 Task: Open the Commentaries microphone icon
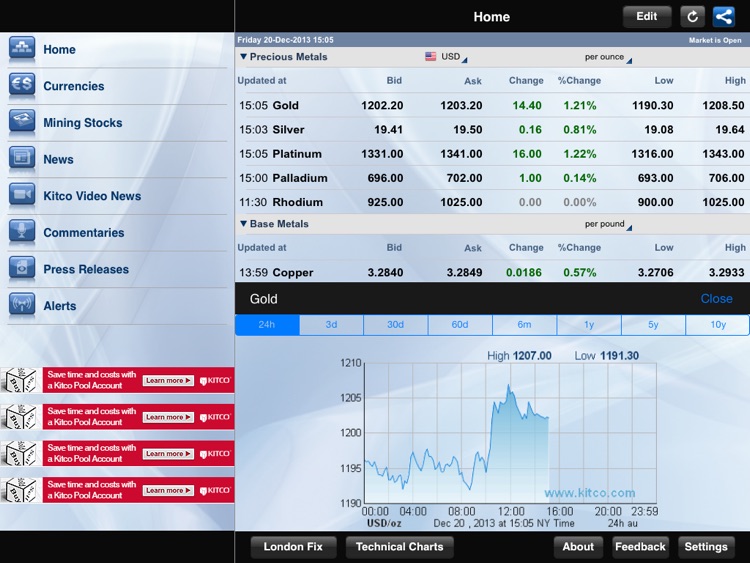click(x=22, y=232)
